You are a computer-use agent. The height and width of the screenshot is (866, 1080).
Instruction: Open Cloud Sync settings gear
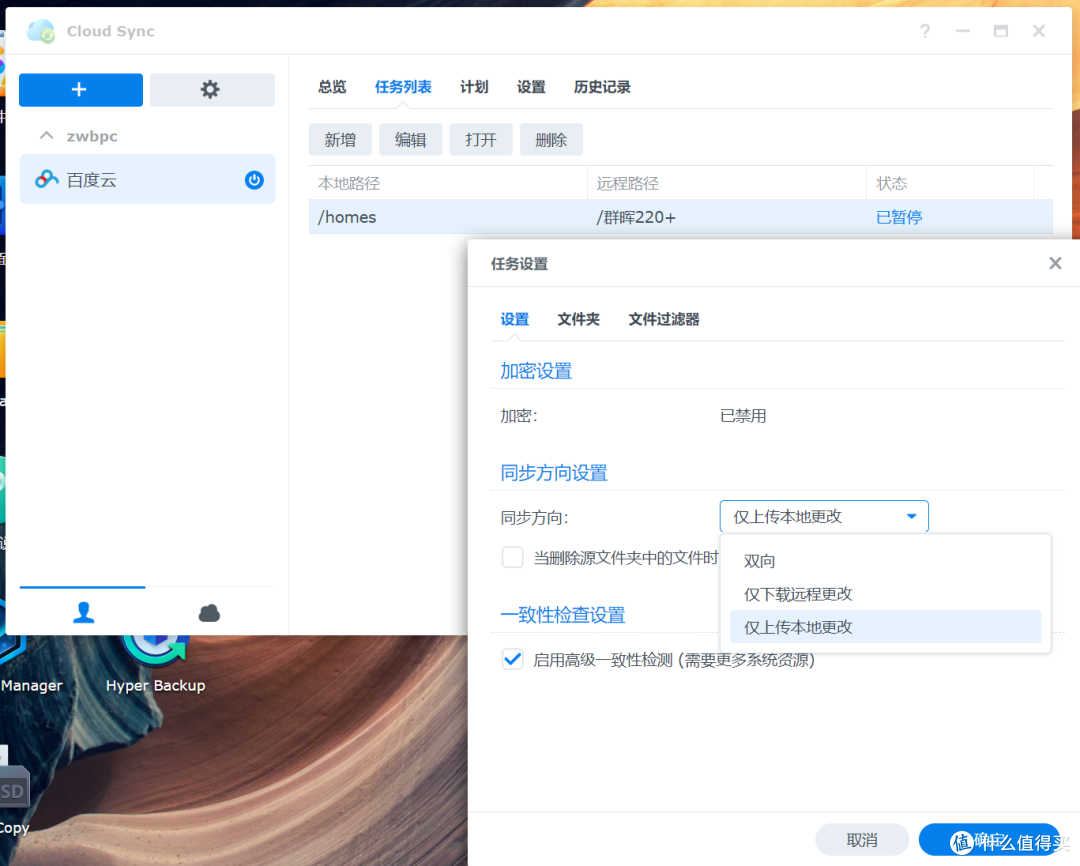point(211,90)
